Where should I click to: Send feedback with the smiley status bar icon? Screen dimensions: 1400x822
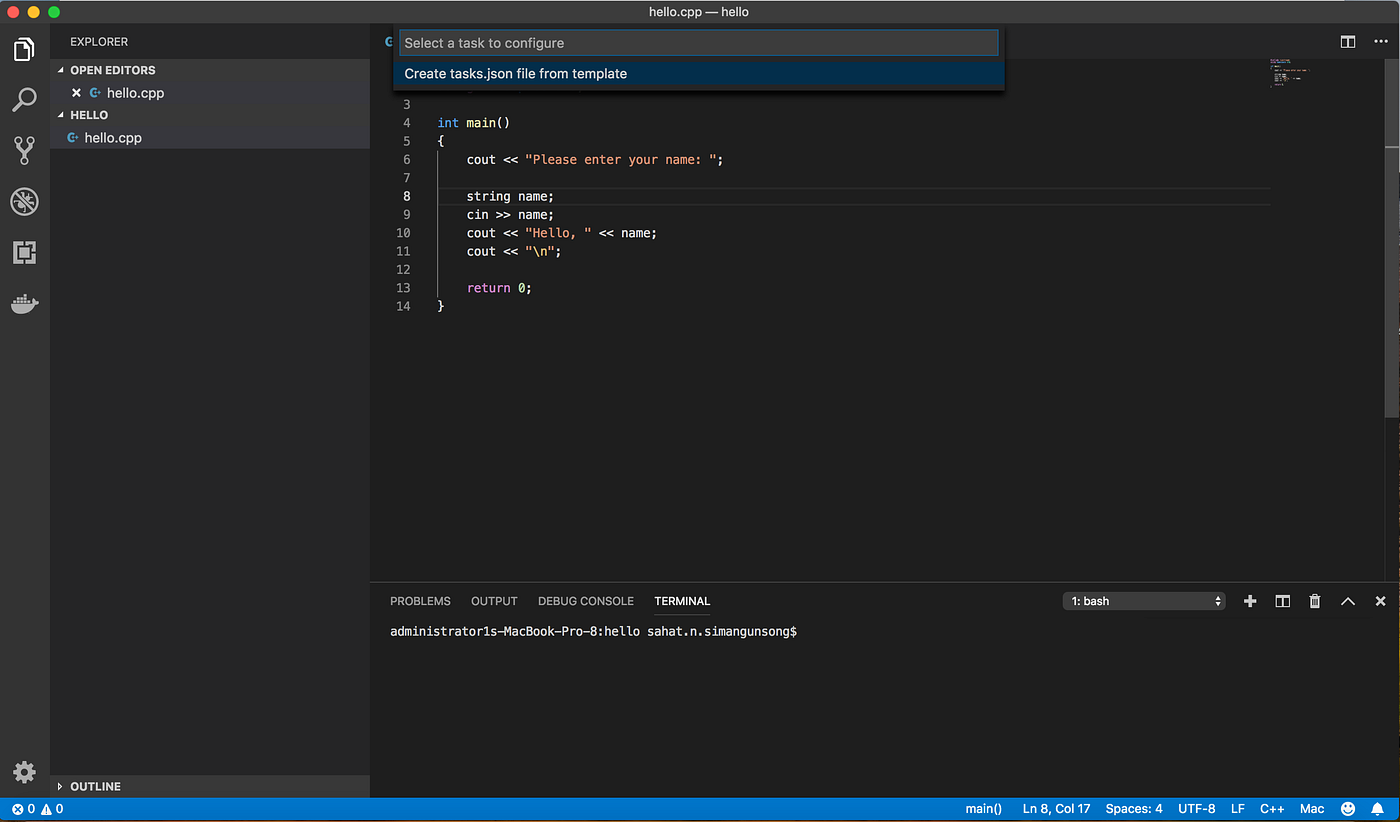(1348, 808)
